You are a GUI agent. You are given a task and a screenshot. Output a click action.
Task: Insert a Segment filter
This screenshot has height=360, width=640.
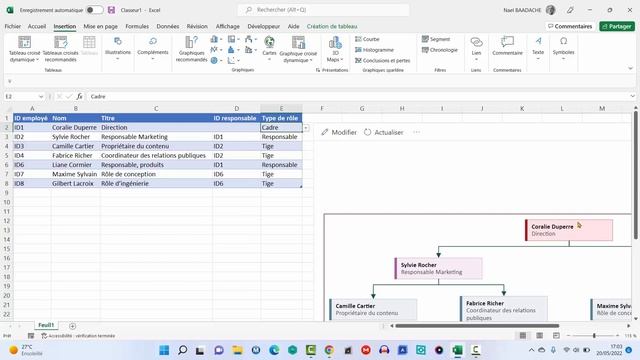click(436, 39)
